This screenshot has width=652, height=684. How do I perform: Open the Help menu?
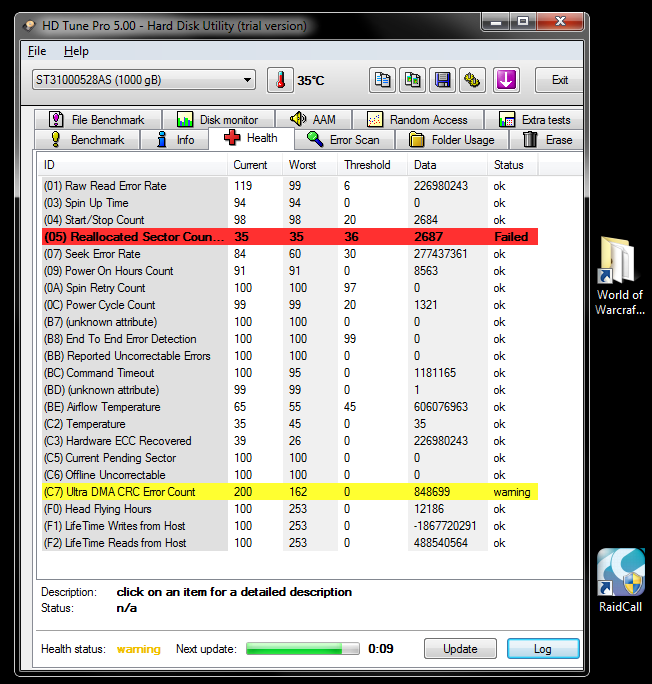point(76,51)
